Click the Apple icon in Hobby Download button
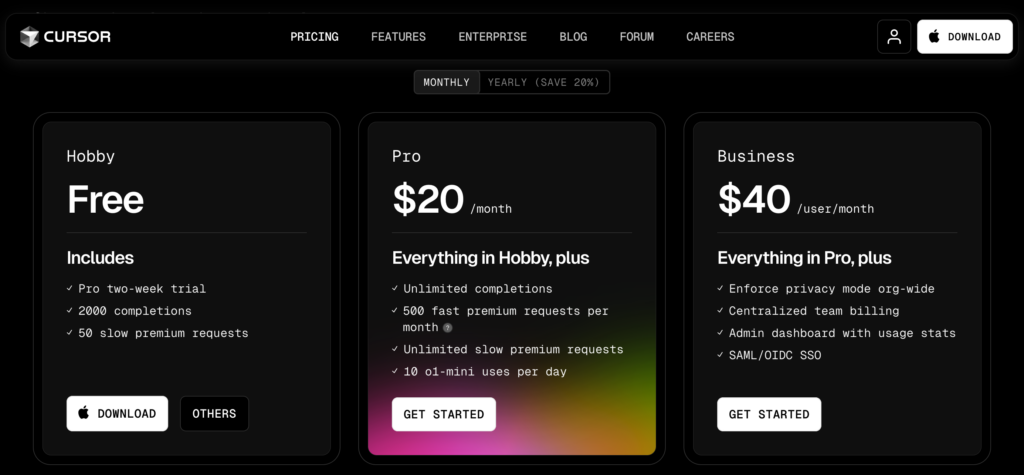Screen dimensions: 1024x475 (84, 413)
